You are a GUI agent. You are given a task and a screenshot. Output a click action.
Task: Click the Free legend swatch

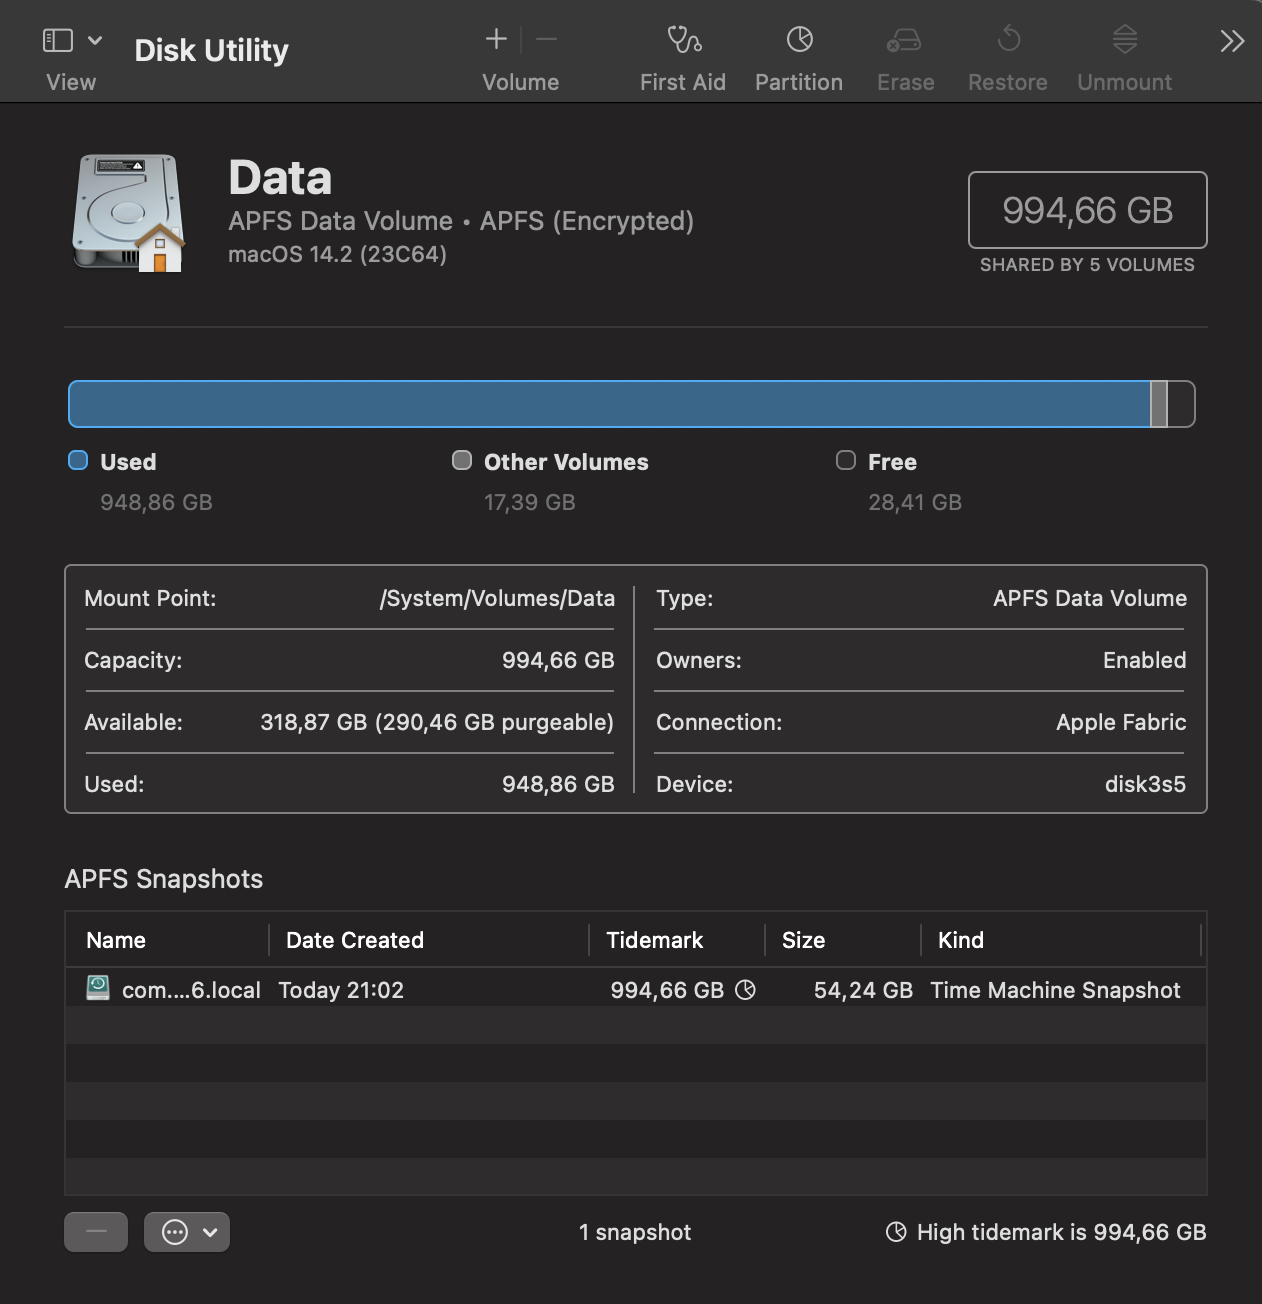click(846, 460)
